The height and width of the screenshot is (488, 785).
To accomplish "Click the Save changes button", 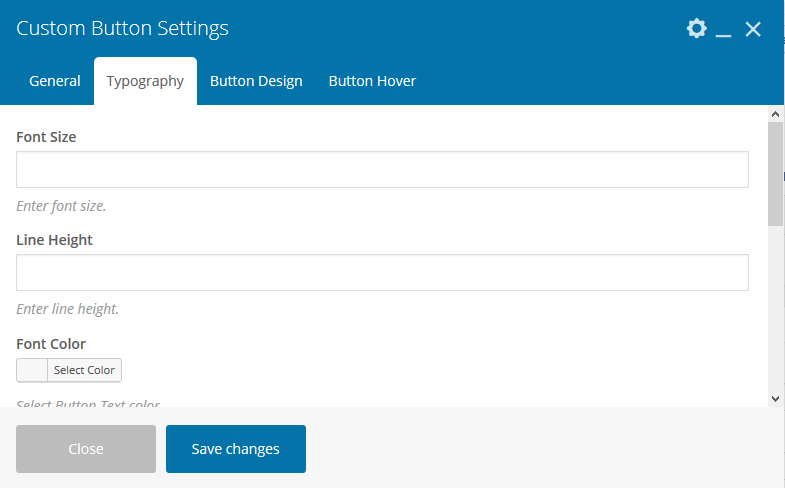I will [235, 449].
